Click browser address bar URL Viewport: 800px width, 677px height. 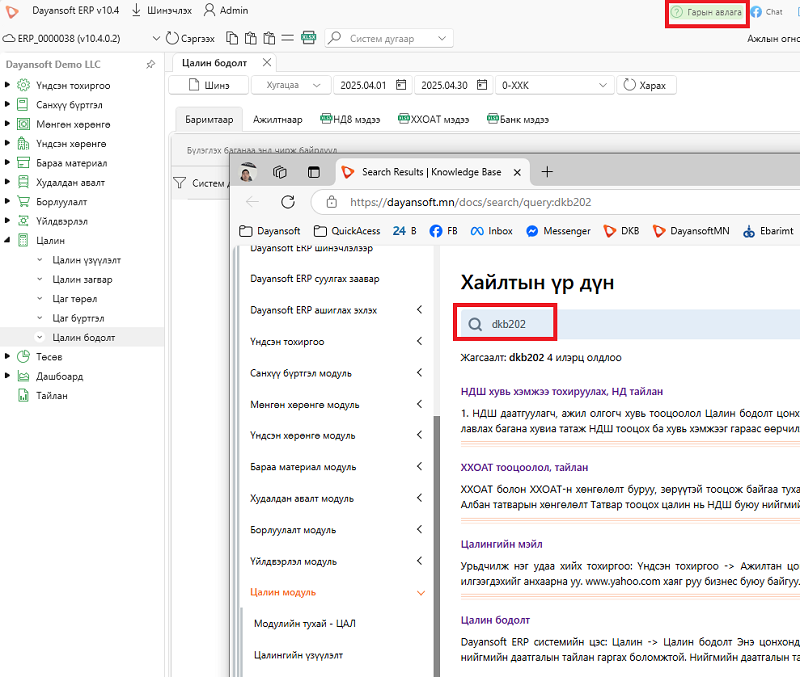point(470,202)
